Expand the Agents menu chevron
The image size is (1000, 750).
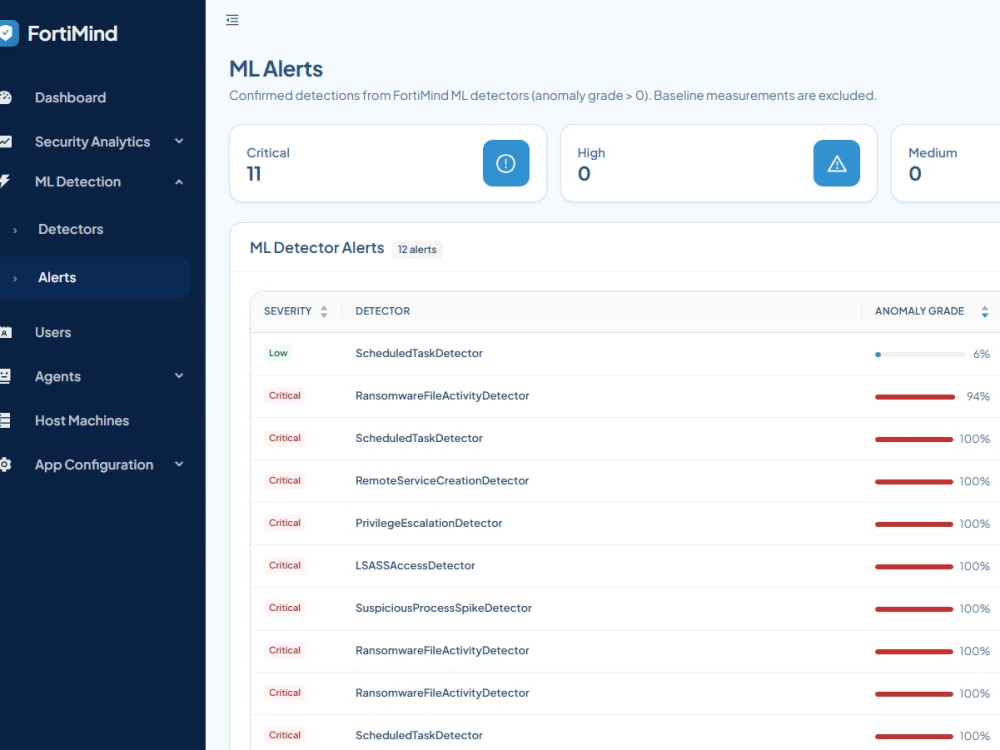pyautogui.click(x=179, y=376)
